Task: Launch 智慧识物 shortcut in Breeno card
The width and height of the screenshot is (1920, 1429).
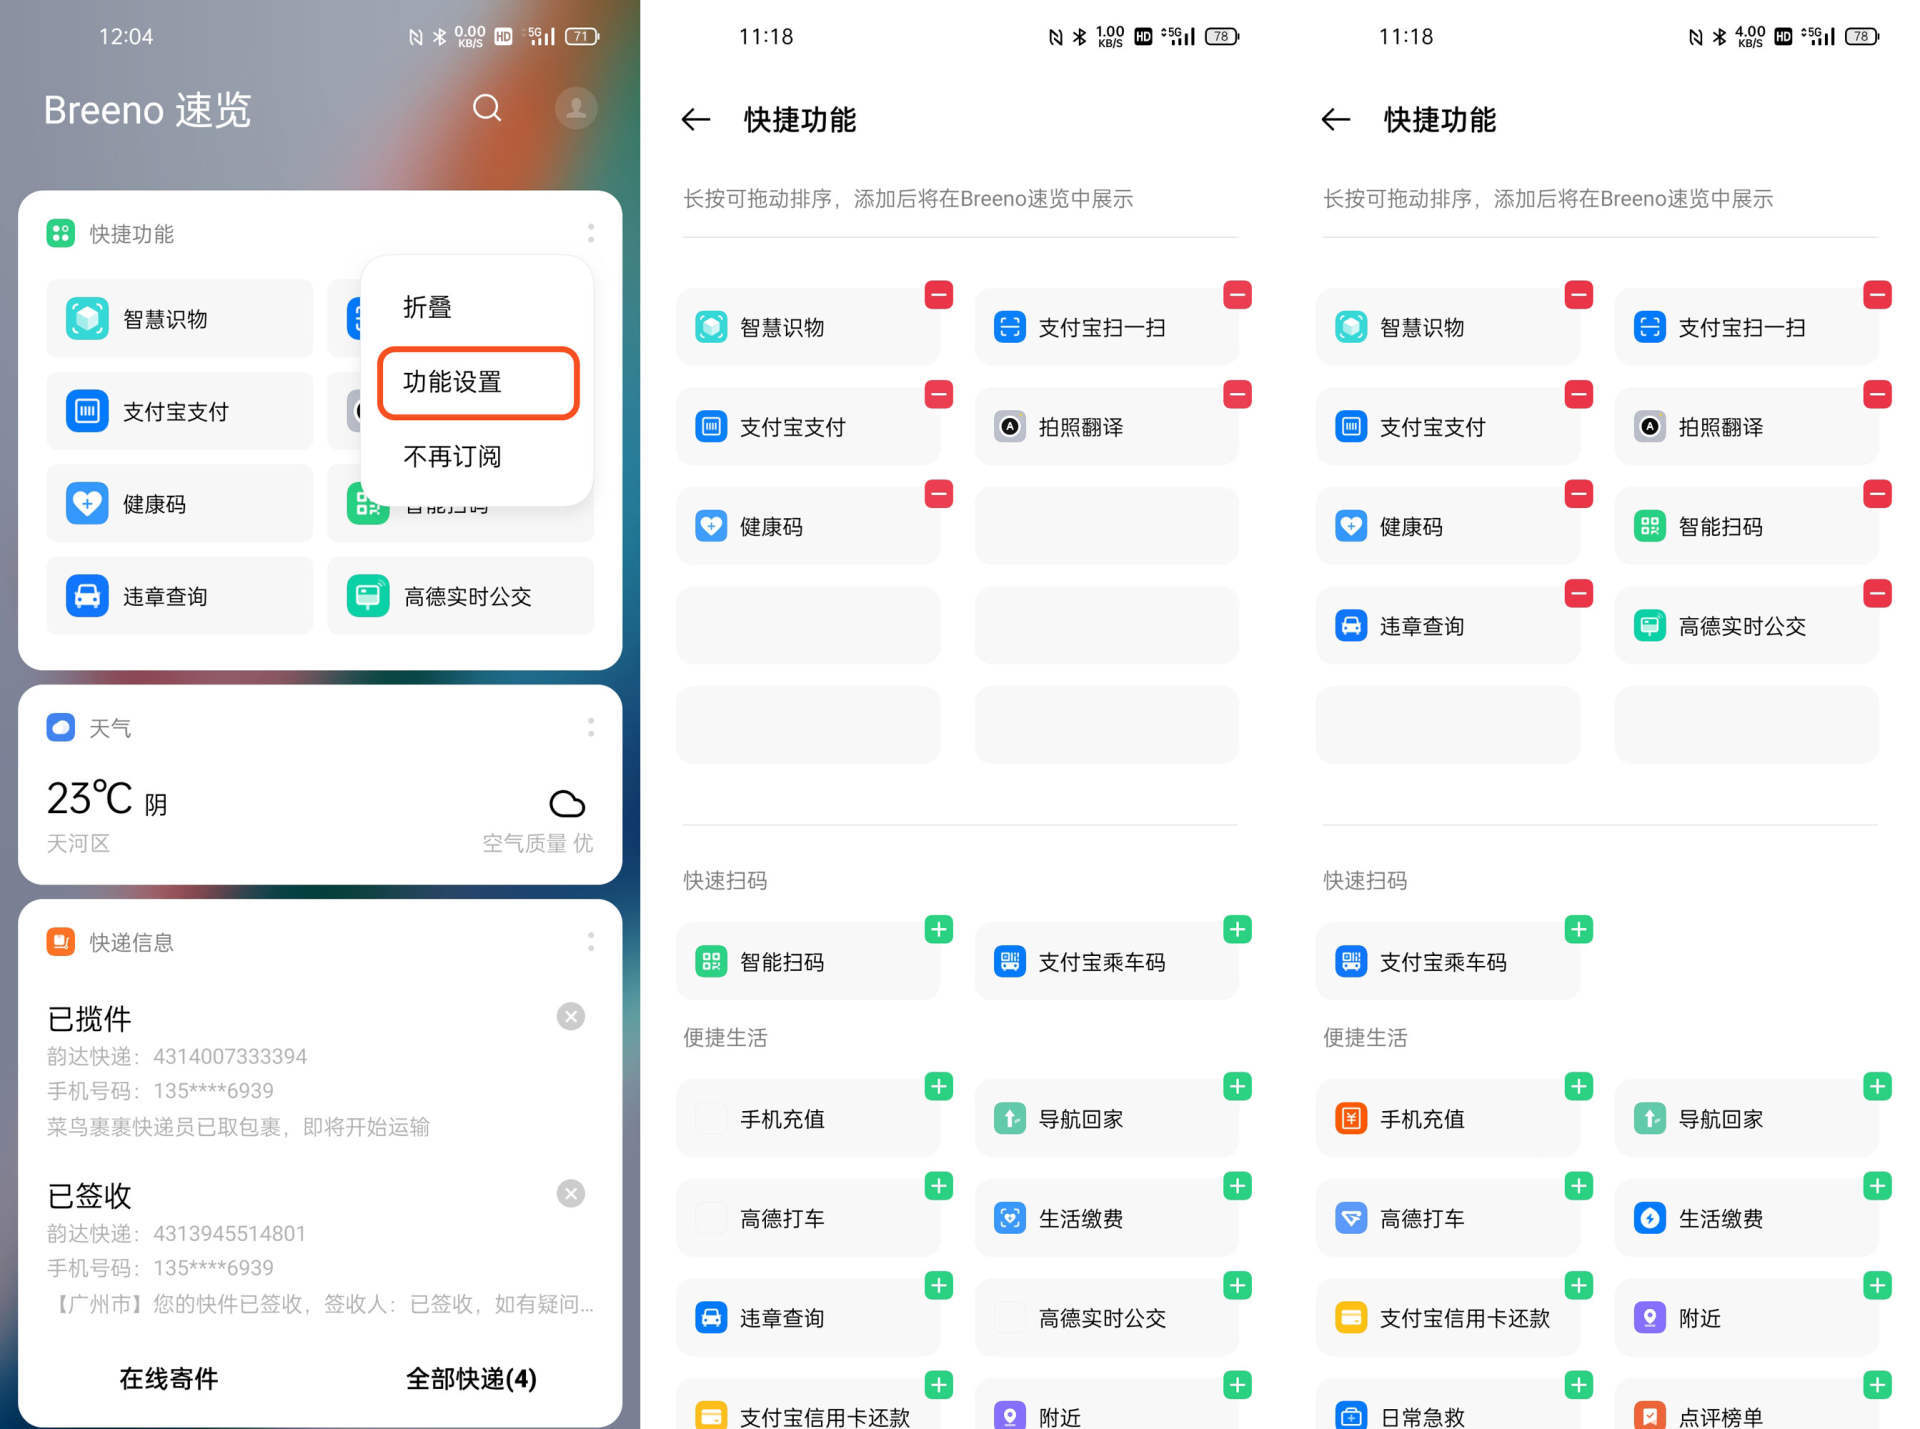Action: coord(180,319)
